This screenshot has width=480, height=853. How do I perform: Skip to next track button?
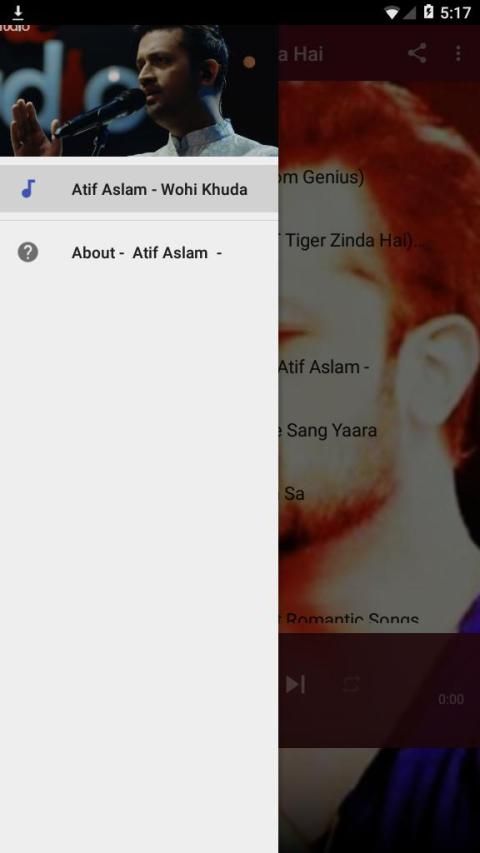[295, 684]
